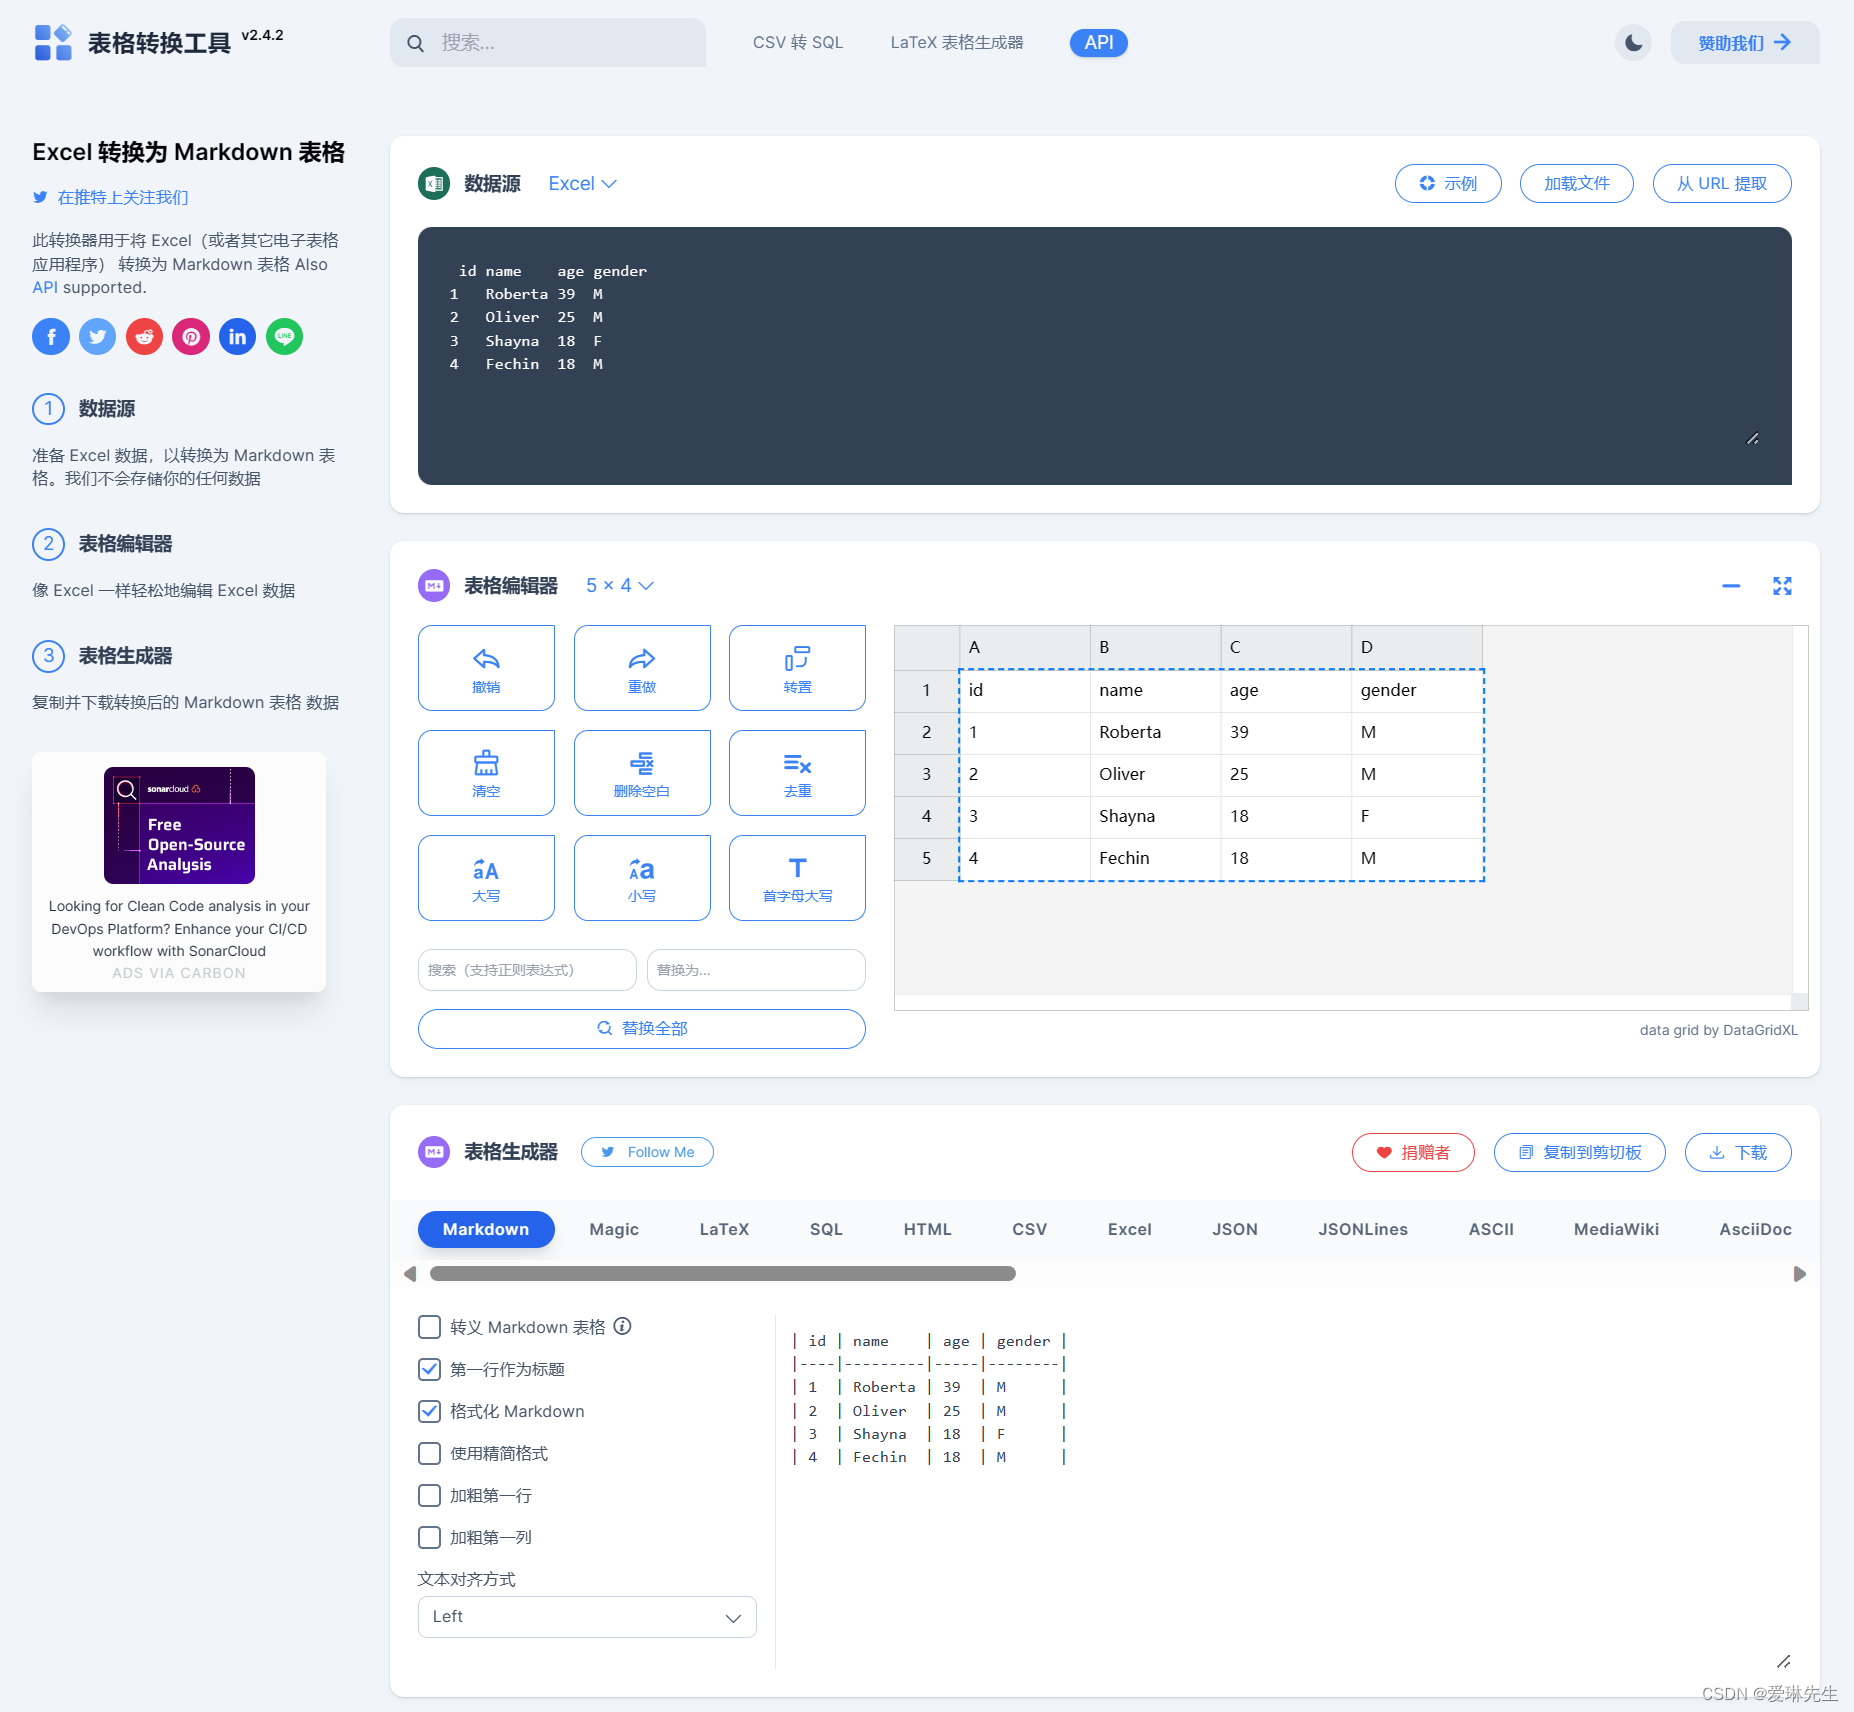Click the 下载 download button
The width and height of the screenshot is (1854, 1712).
1738,1152
